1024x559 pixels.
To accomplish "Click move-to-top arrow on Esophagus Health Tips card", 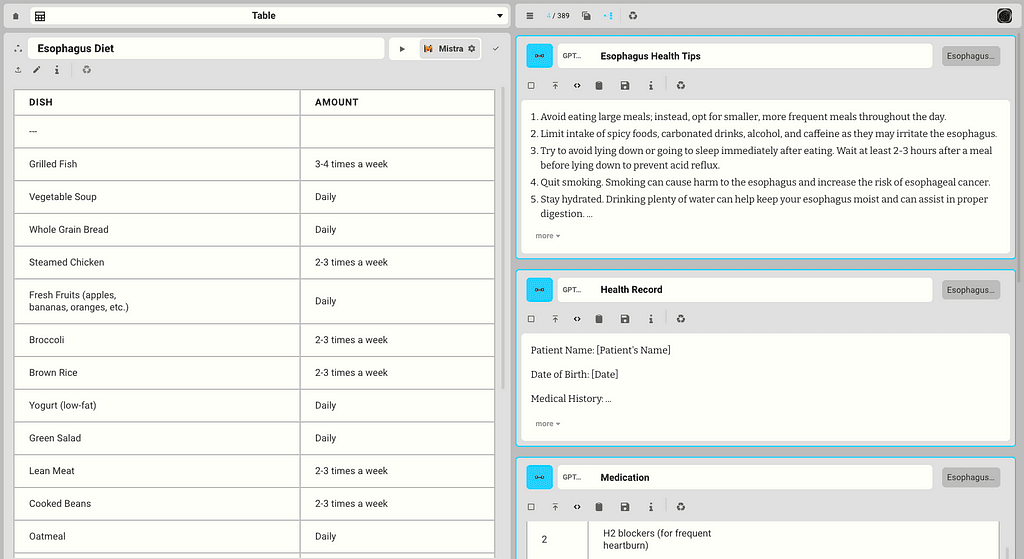I will pyautogui.click(x=555, y=86).
